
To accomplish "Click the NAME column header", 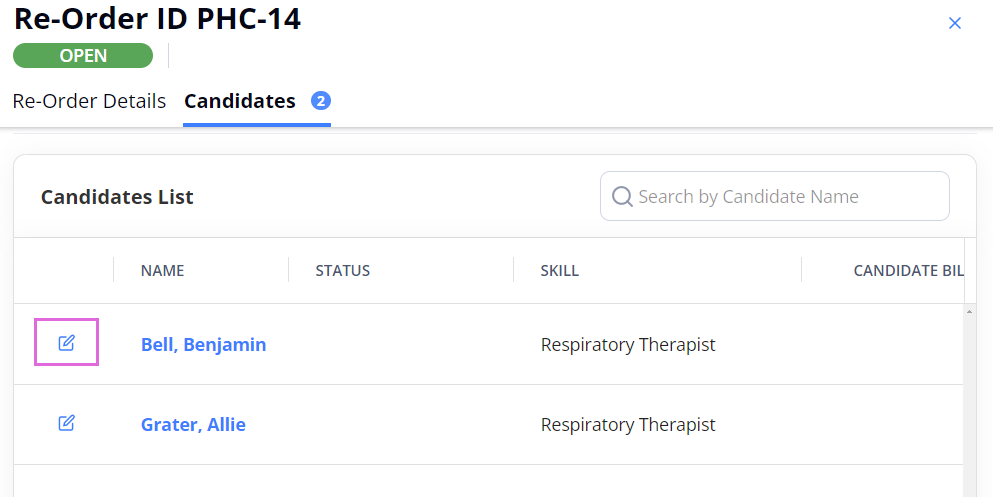I will point(163,270).
